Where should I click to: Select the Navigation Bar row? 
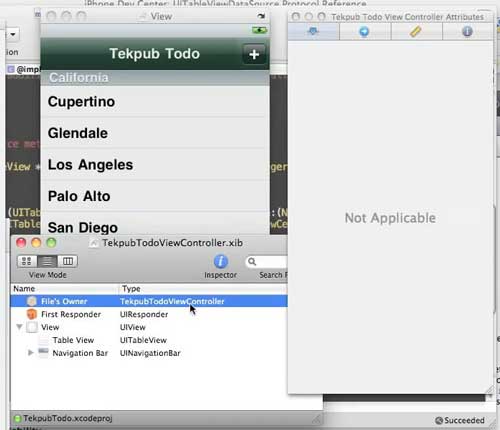pos(149,353)
